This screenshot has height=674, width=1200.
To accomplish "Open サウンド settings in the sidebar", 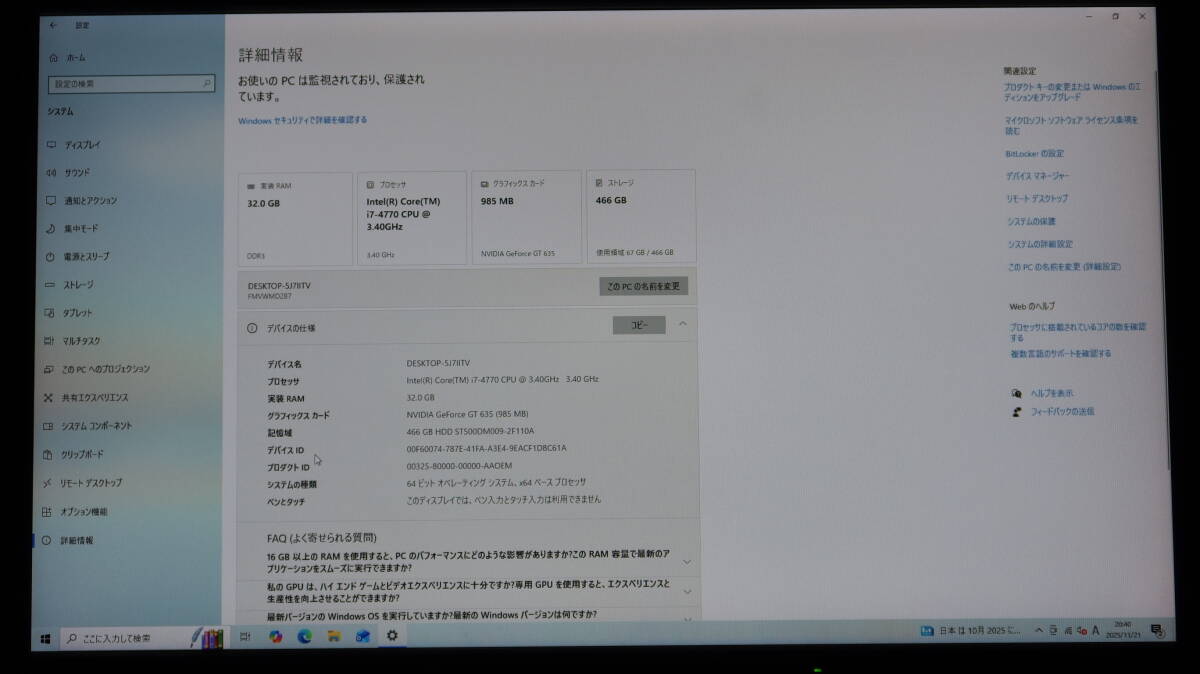I will (x=68, y=172).
